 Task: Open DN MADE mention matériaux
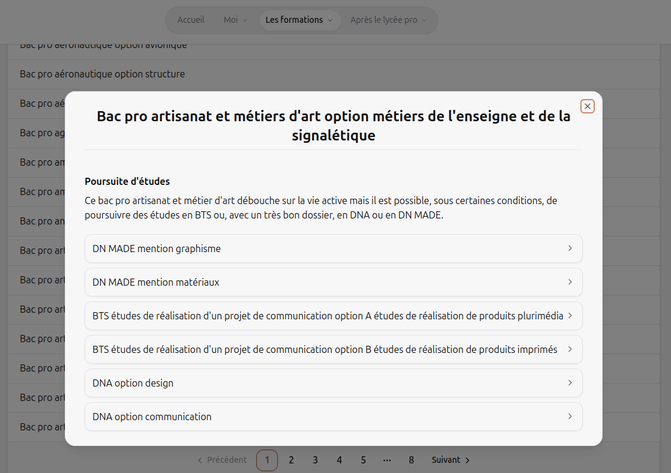pos(333,282)
